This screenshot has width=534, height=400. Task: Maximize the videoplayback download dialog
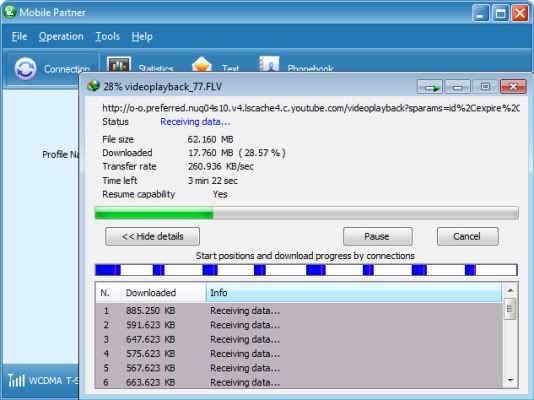tap(485, 87)
